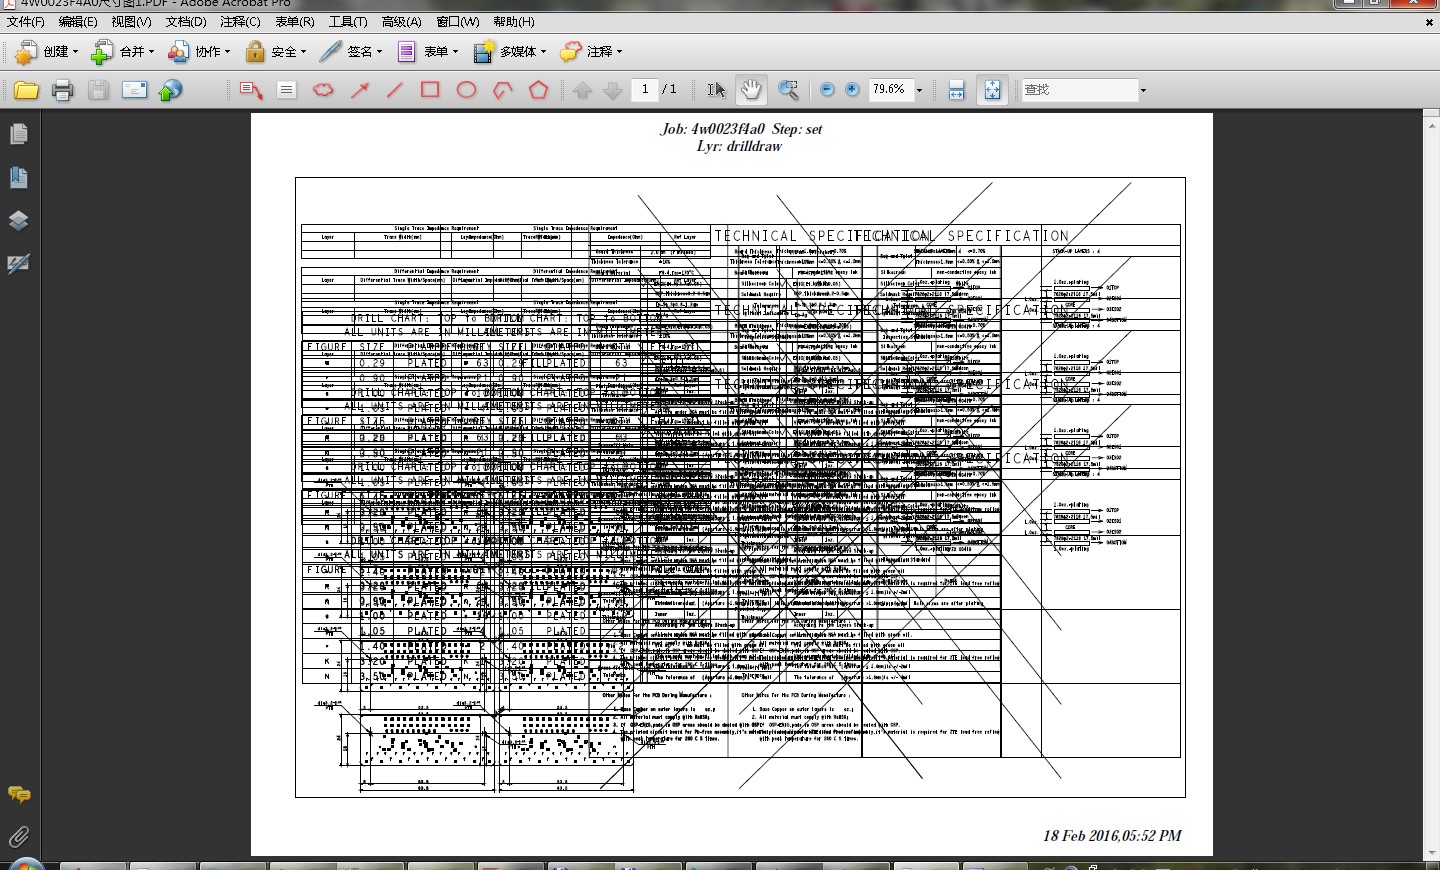Activate the Hand pan tool
The width and height of the screenshot is (1440, 870).
pos(751,90)
